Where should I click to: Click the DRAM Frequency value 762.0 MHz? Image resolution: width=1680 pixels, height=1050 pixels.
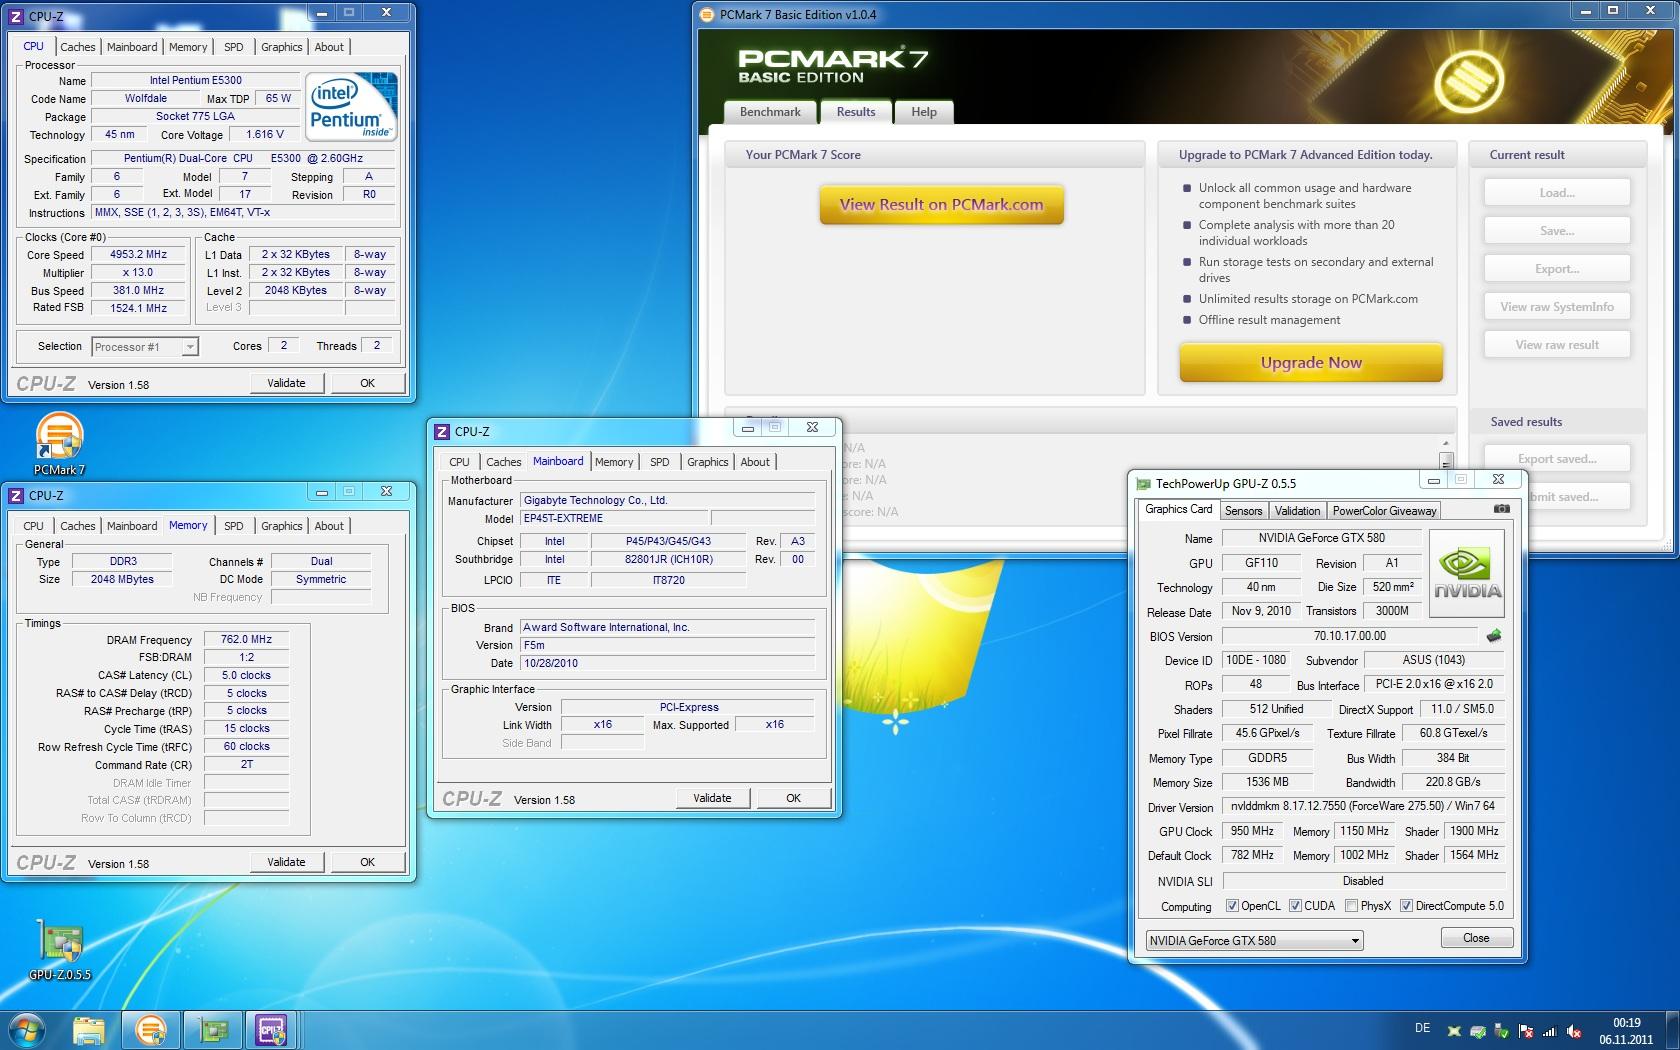point(246,639)
